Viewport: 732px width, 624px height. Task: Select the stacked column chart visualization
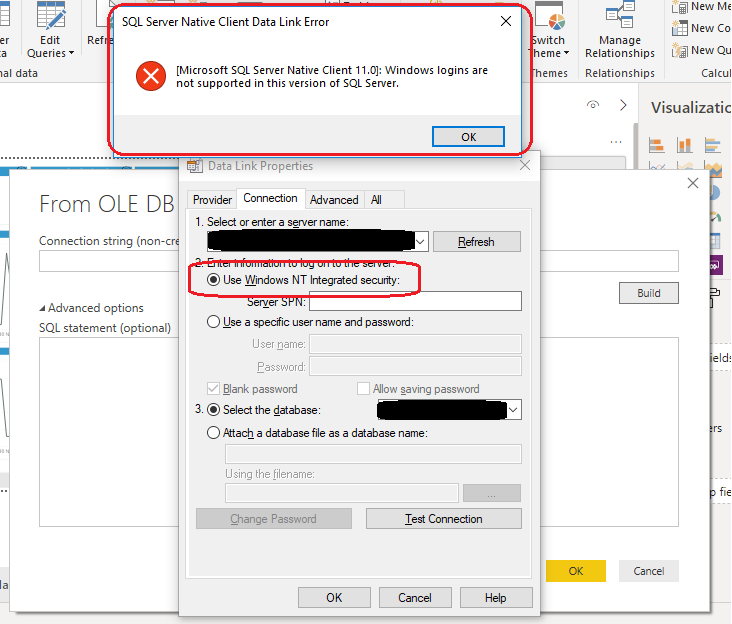point(685,145)
